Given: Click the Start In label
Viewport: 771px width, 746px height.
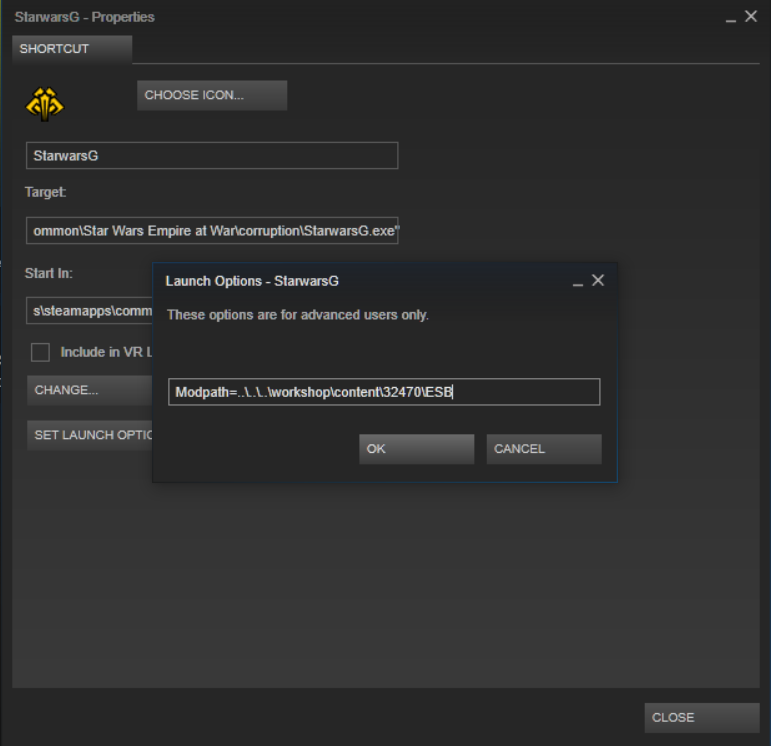Looking at the screenshot, I should [49, 273].
